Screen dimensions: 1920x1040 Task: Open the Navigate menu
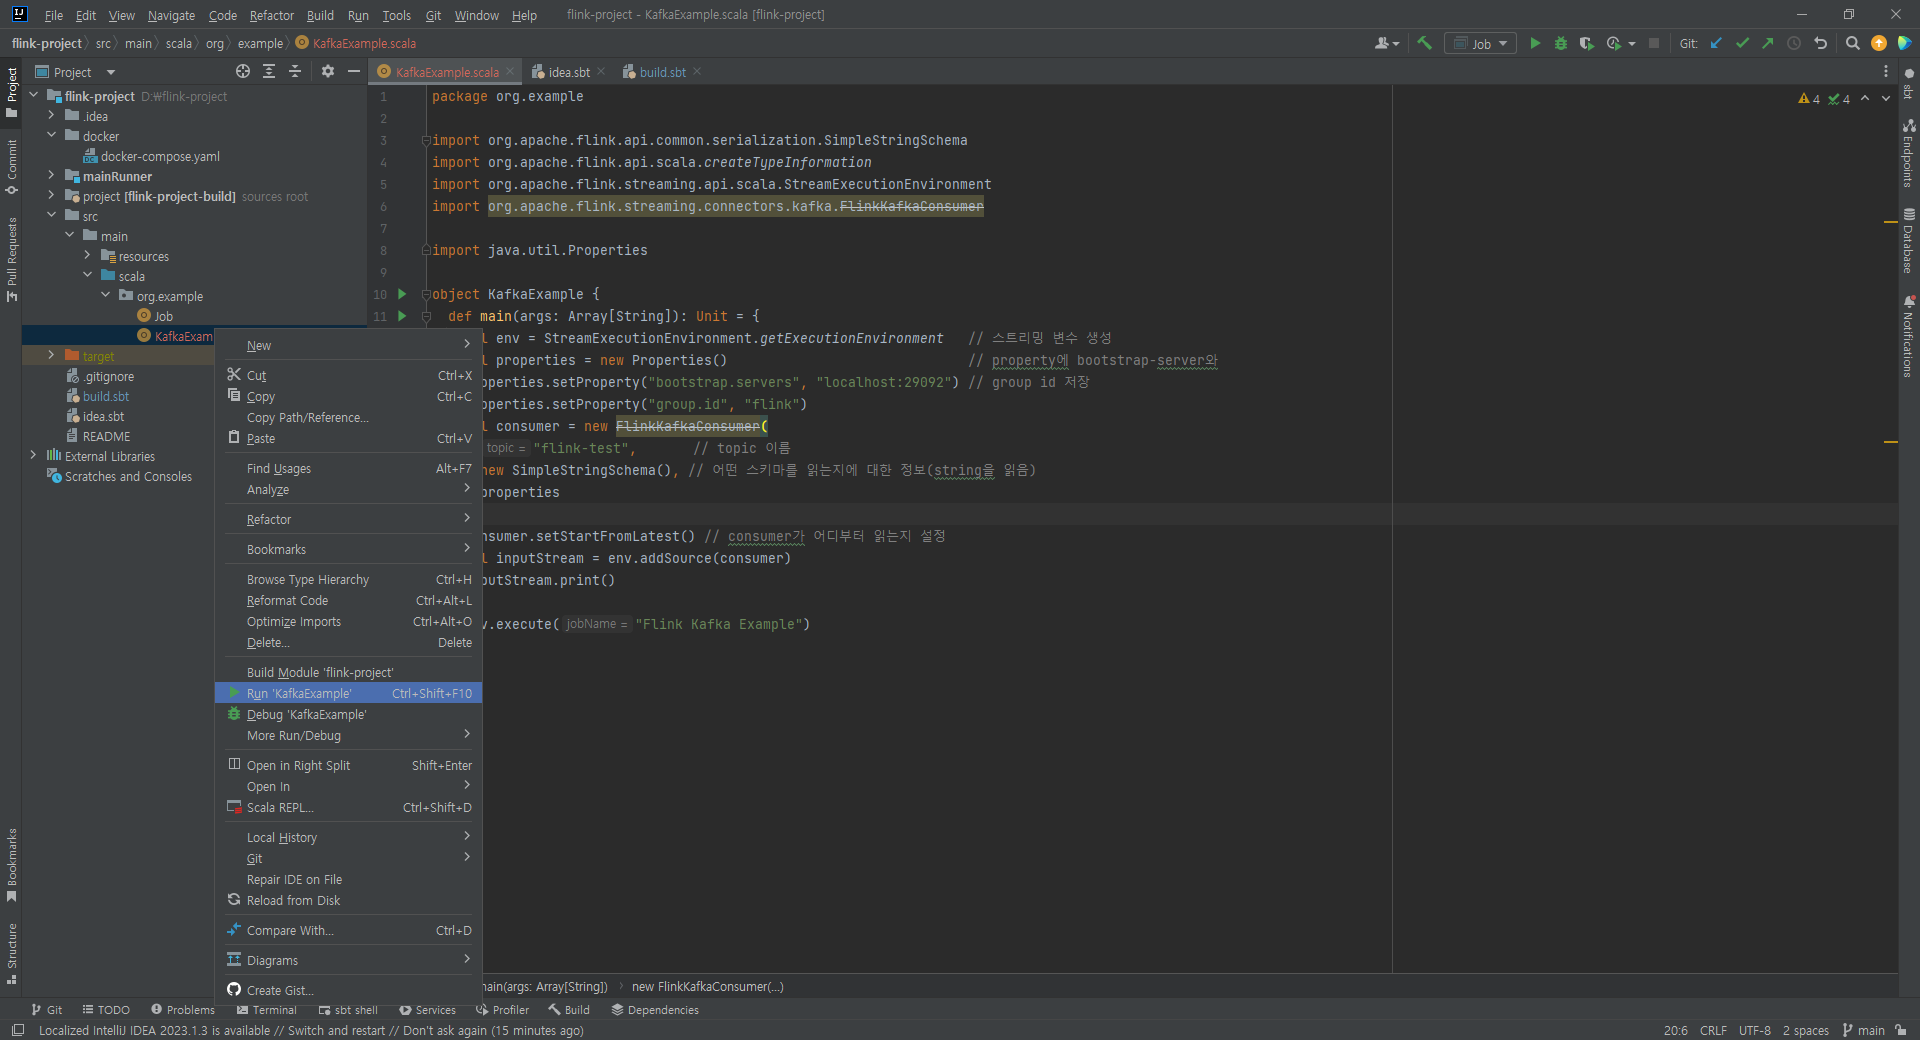[x=171, y=15]
